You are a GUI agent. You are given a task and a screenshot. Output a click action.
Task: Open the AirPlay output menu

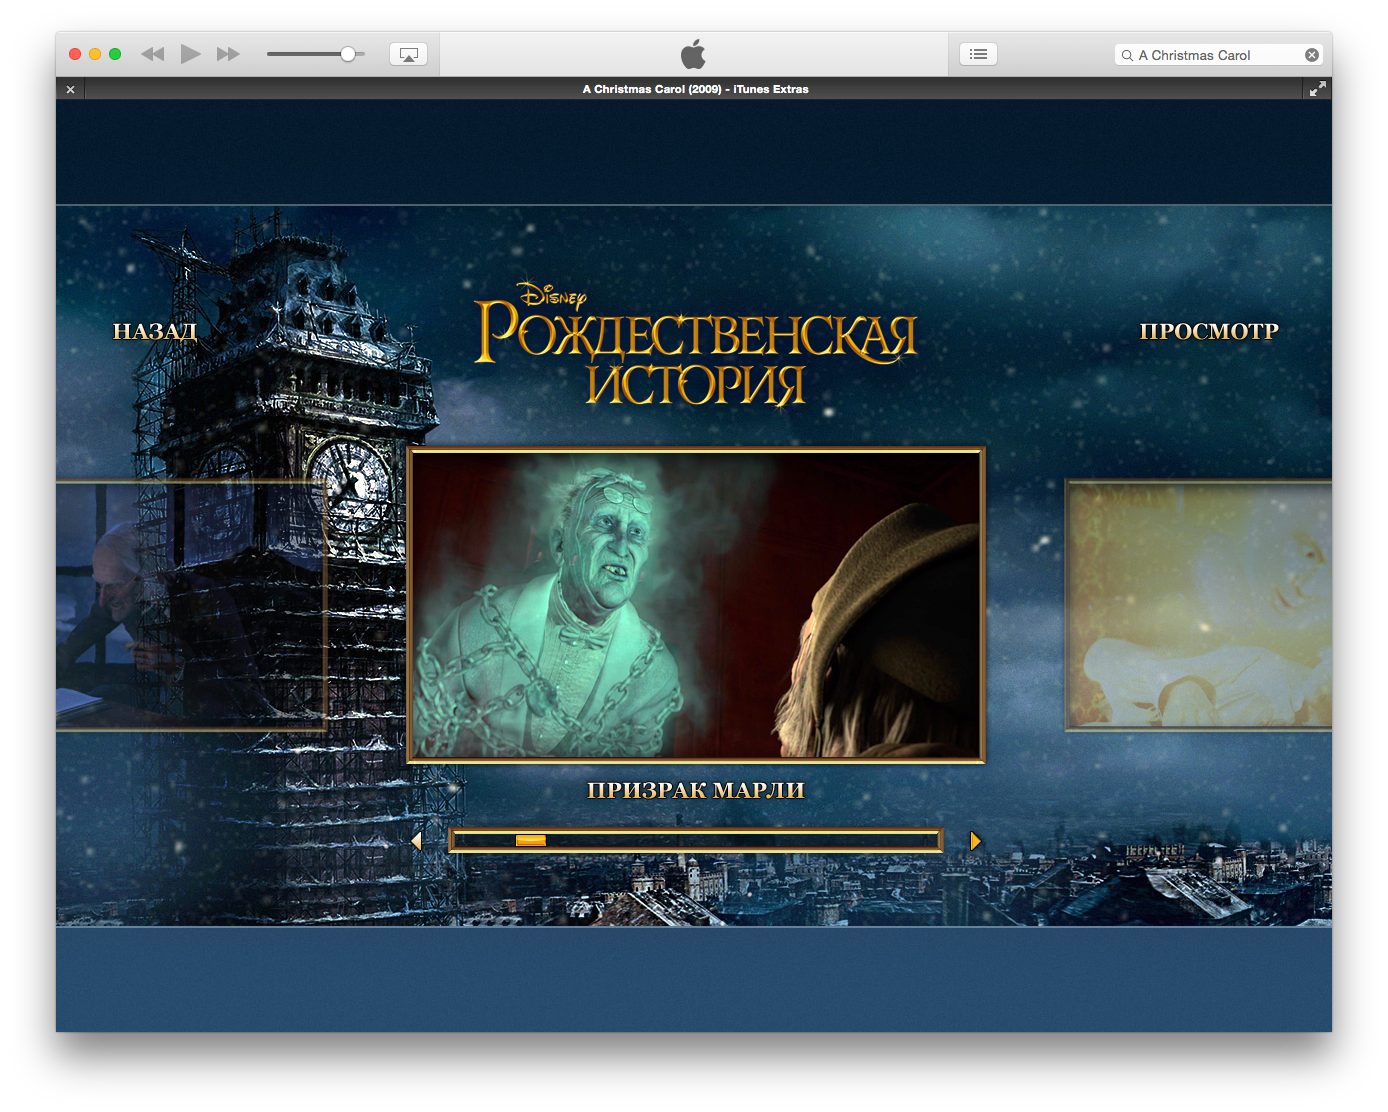pos(408,55)
